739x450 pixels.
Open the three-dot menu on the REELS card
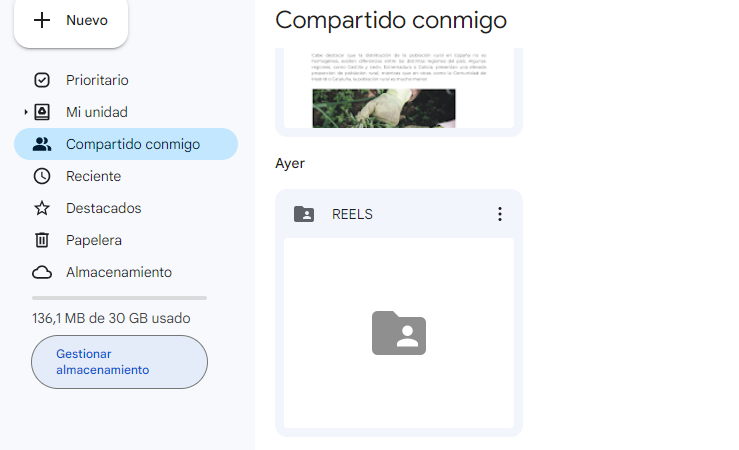500,214
